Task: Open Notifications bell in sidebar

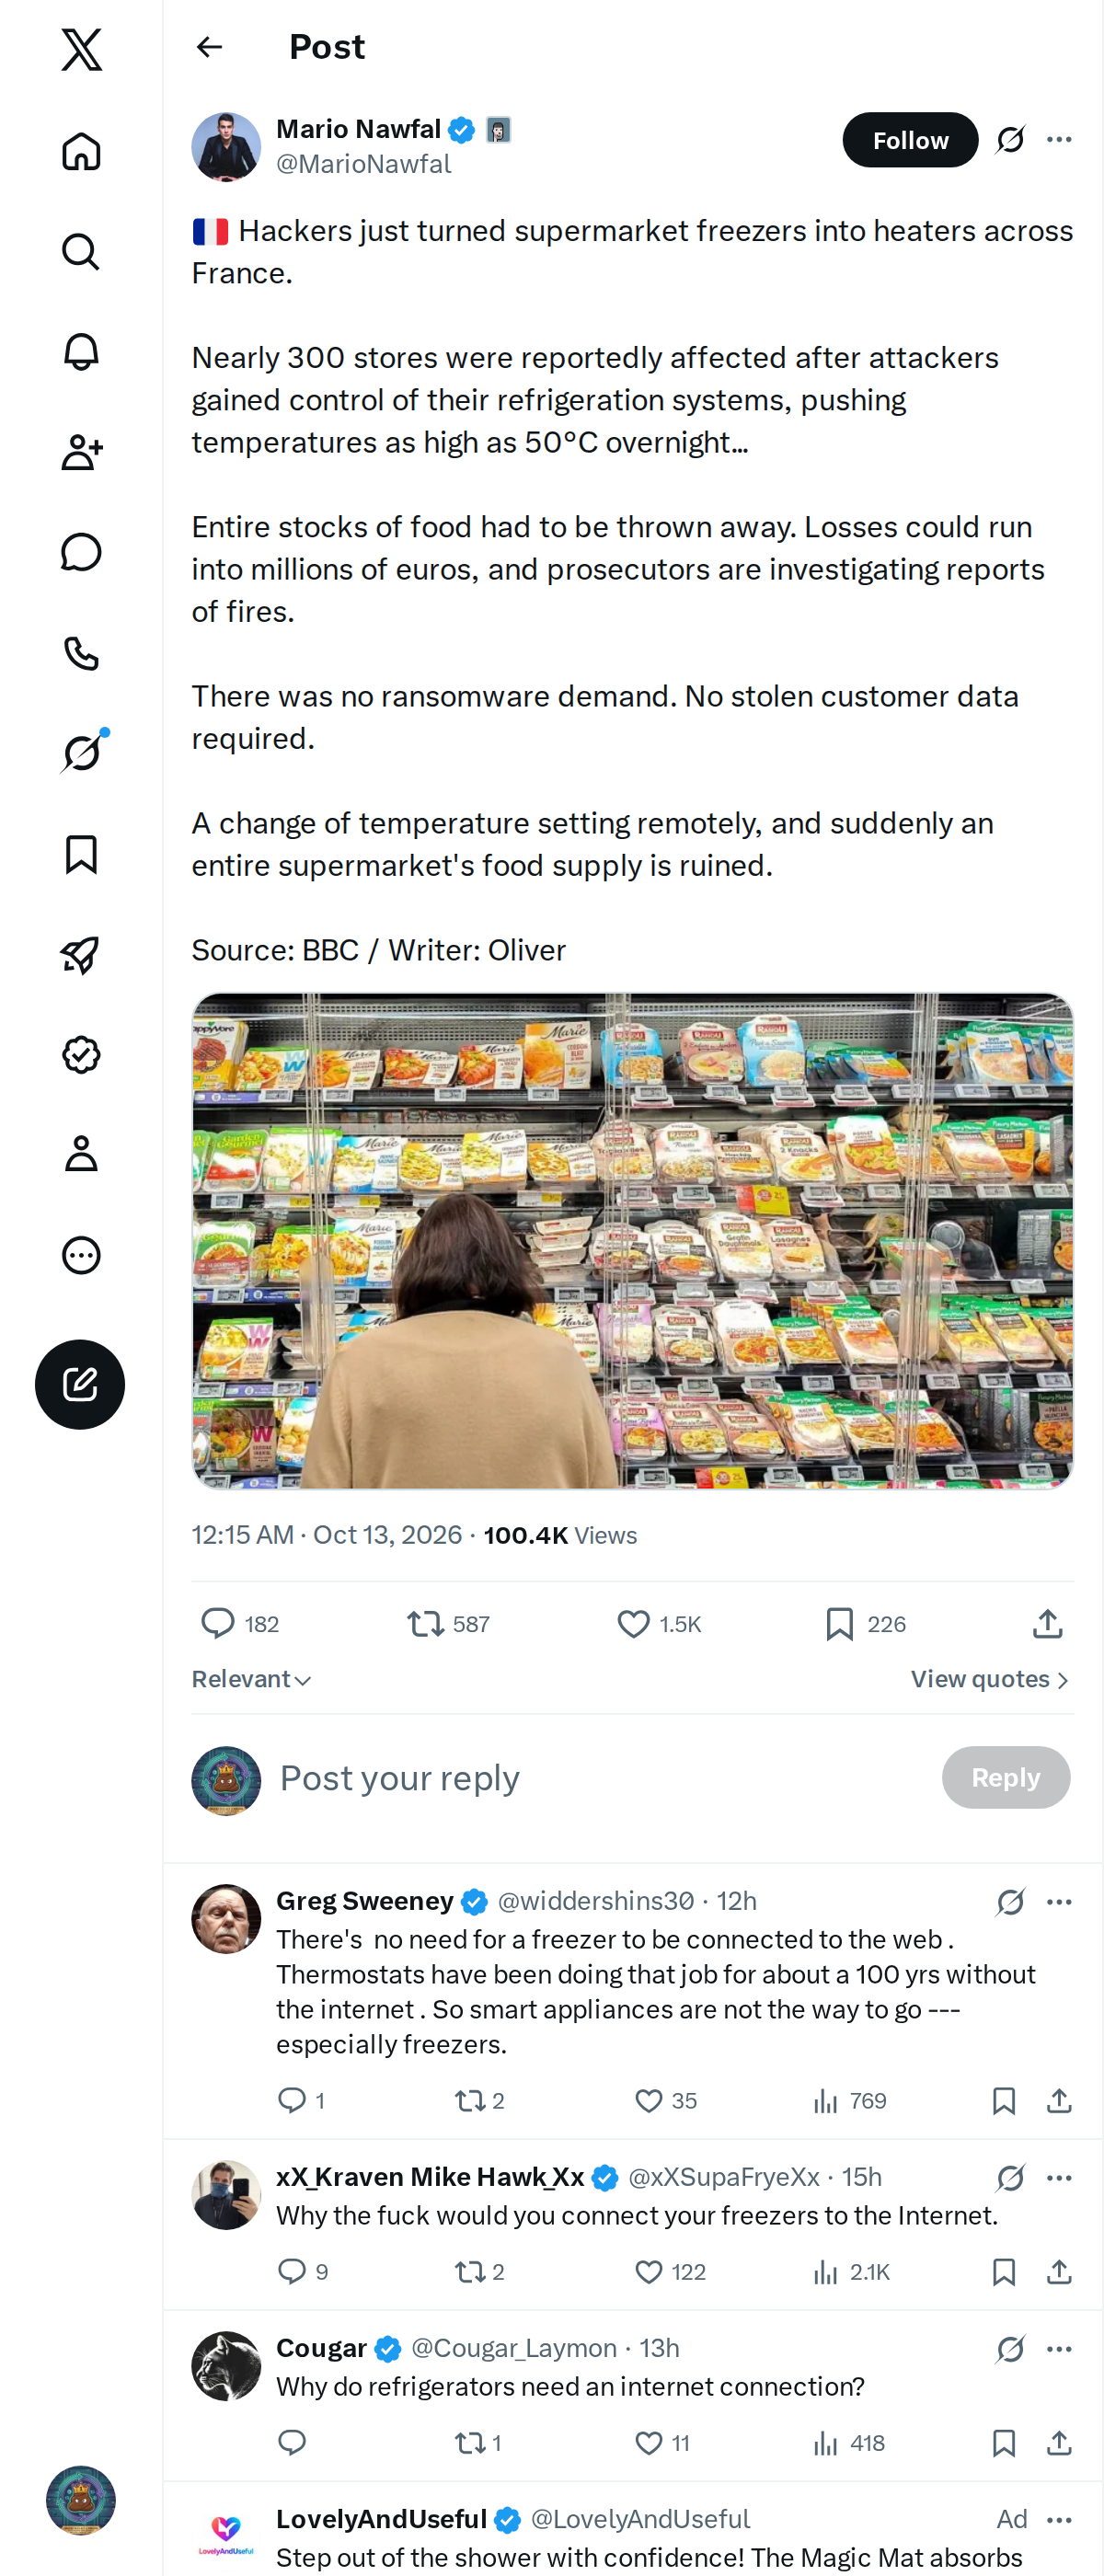Action: pos(81,352)
